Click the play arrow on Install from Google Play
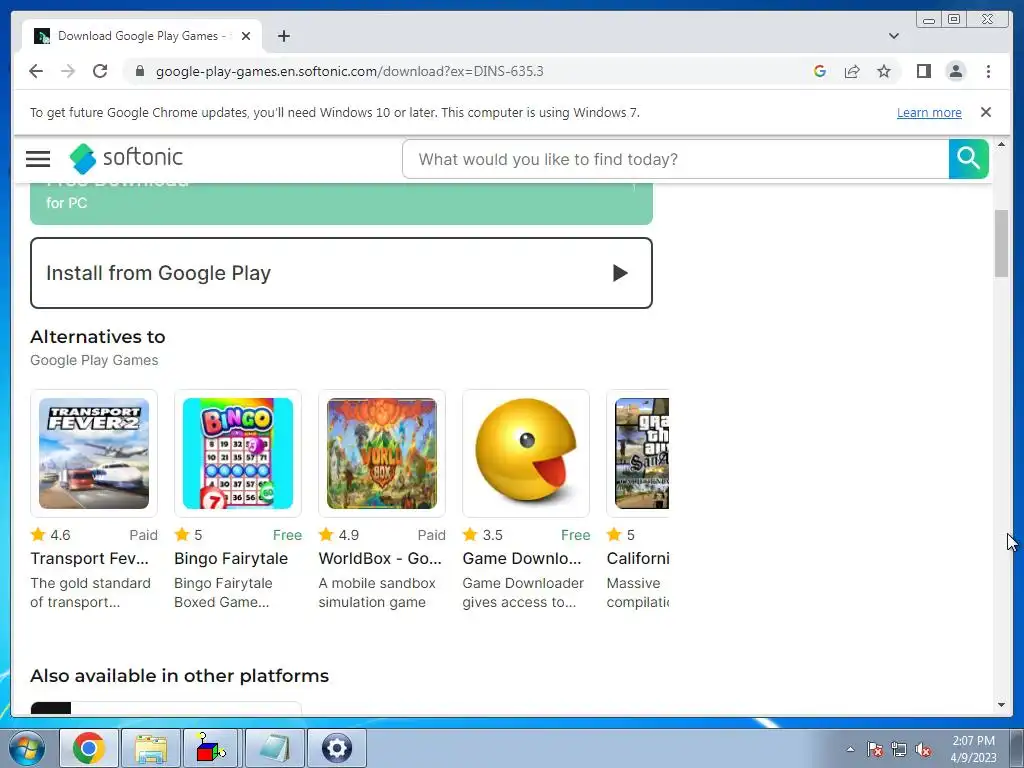The image size is (1024, 768). 620,273
